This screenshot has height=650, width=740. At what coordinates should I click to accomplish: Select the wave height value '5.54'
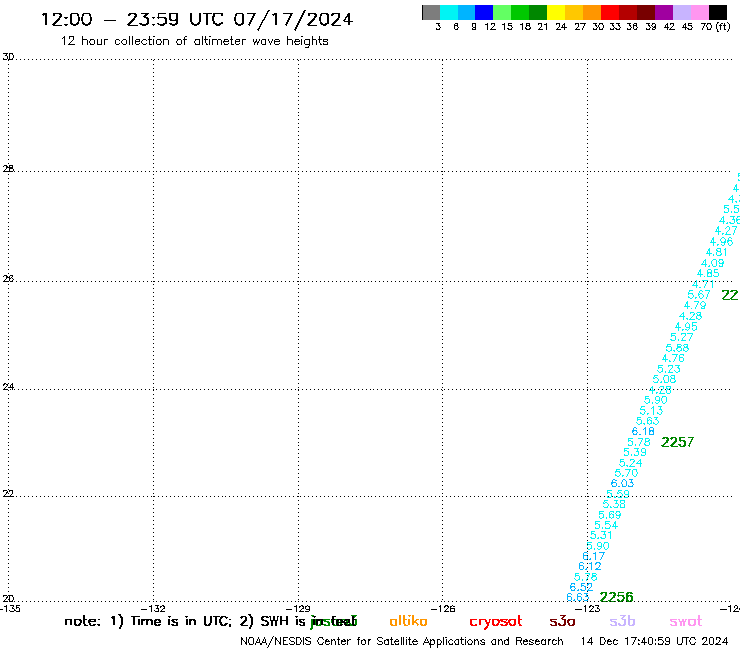606,525
